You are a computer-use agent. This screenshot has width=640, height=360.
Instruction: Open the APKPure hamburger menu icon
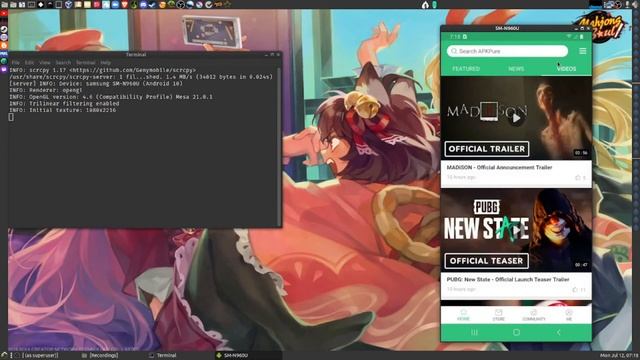pyautogui.click(x=582, y=51)
